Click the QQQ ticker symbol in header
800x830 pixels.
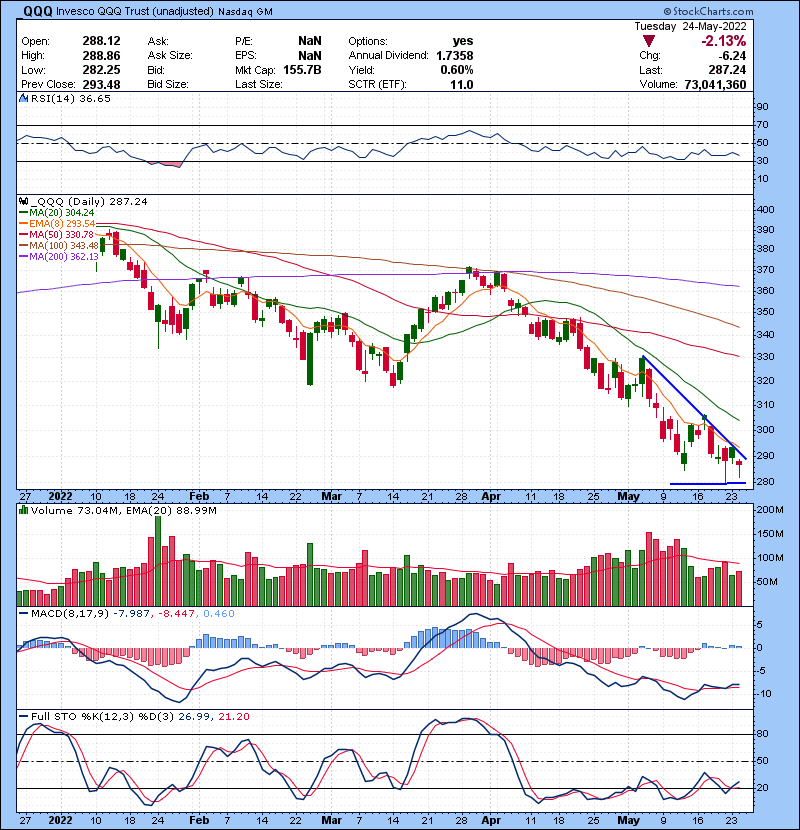(x=38, y=11)
